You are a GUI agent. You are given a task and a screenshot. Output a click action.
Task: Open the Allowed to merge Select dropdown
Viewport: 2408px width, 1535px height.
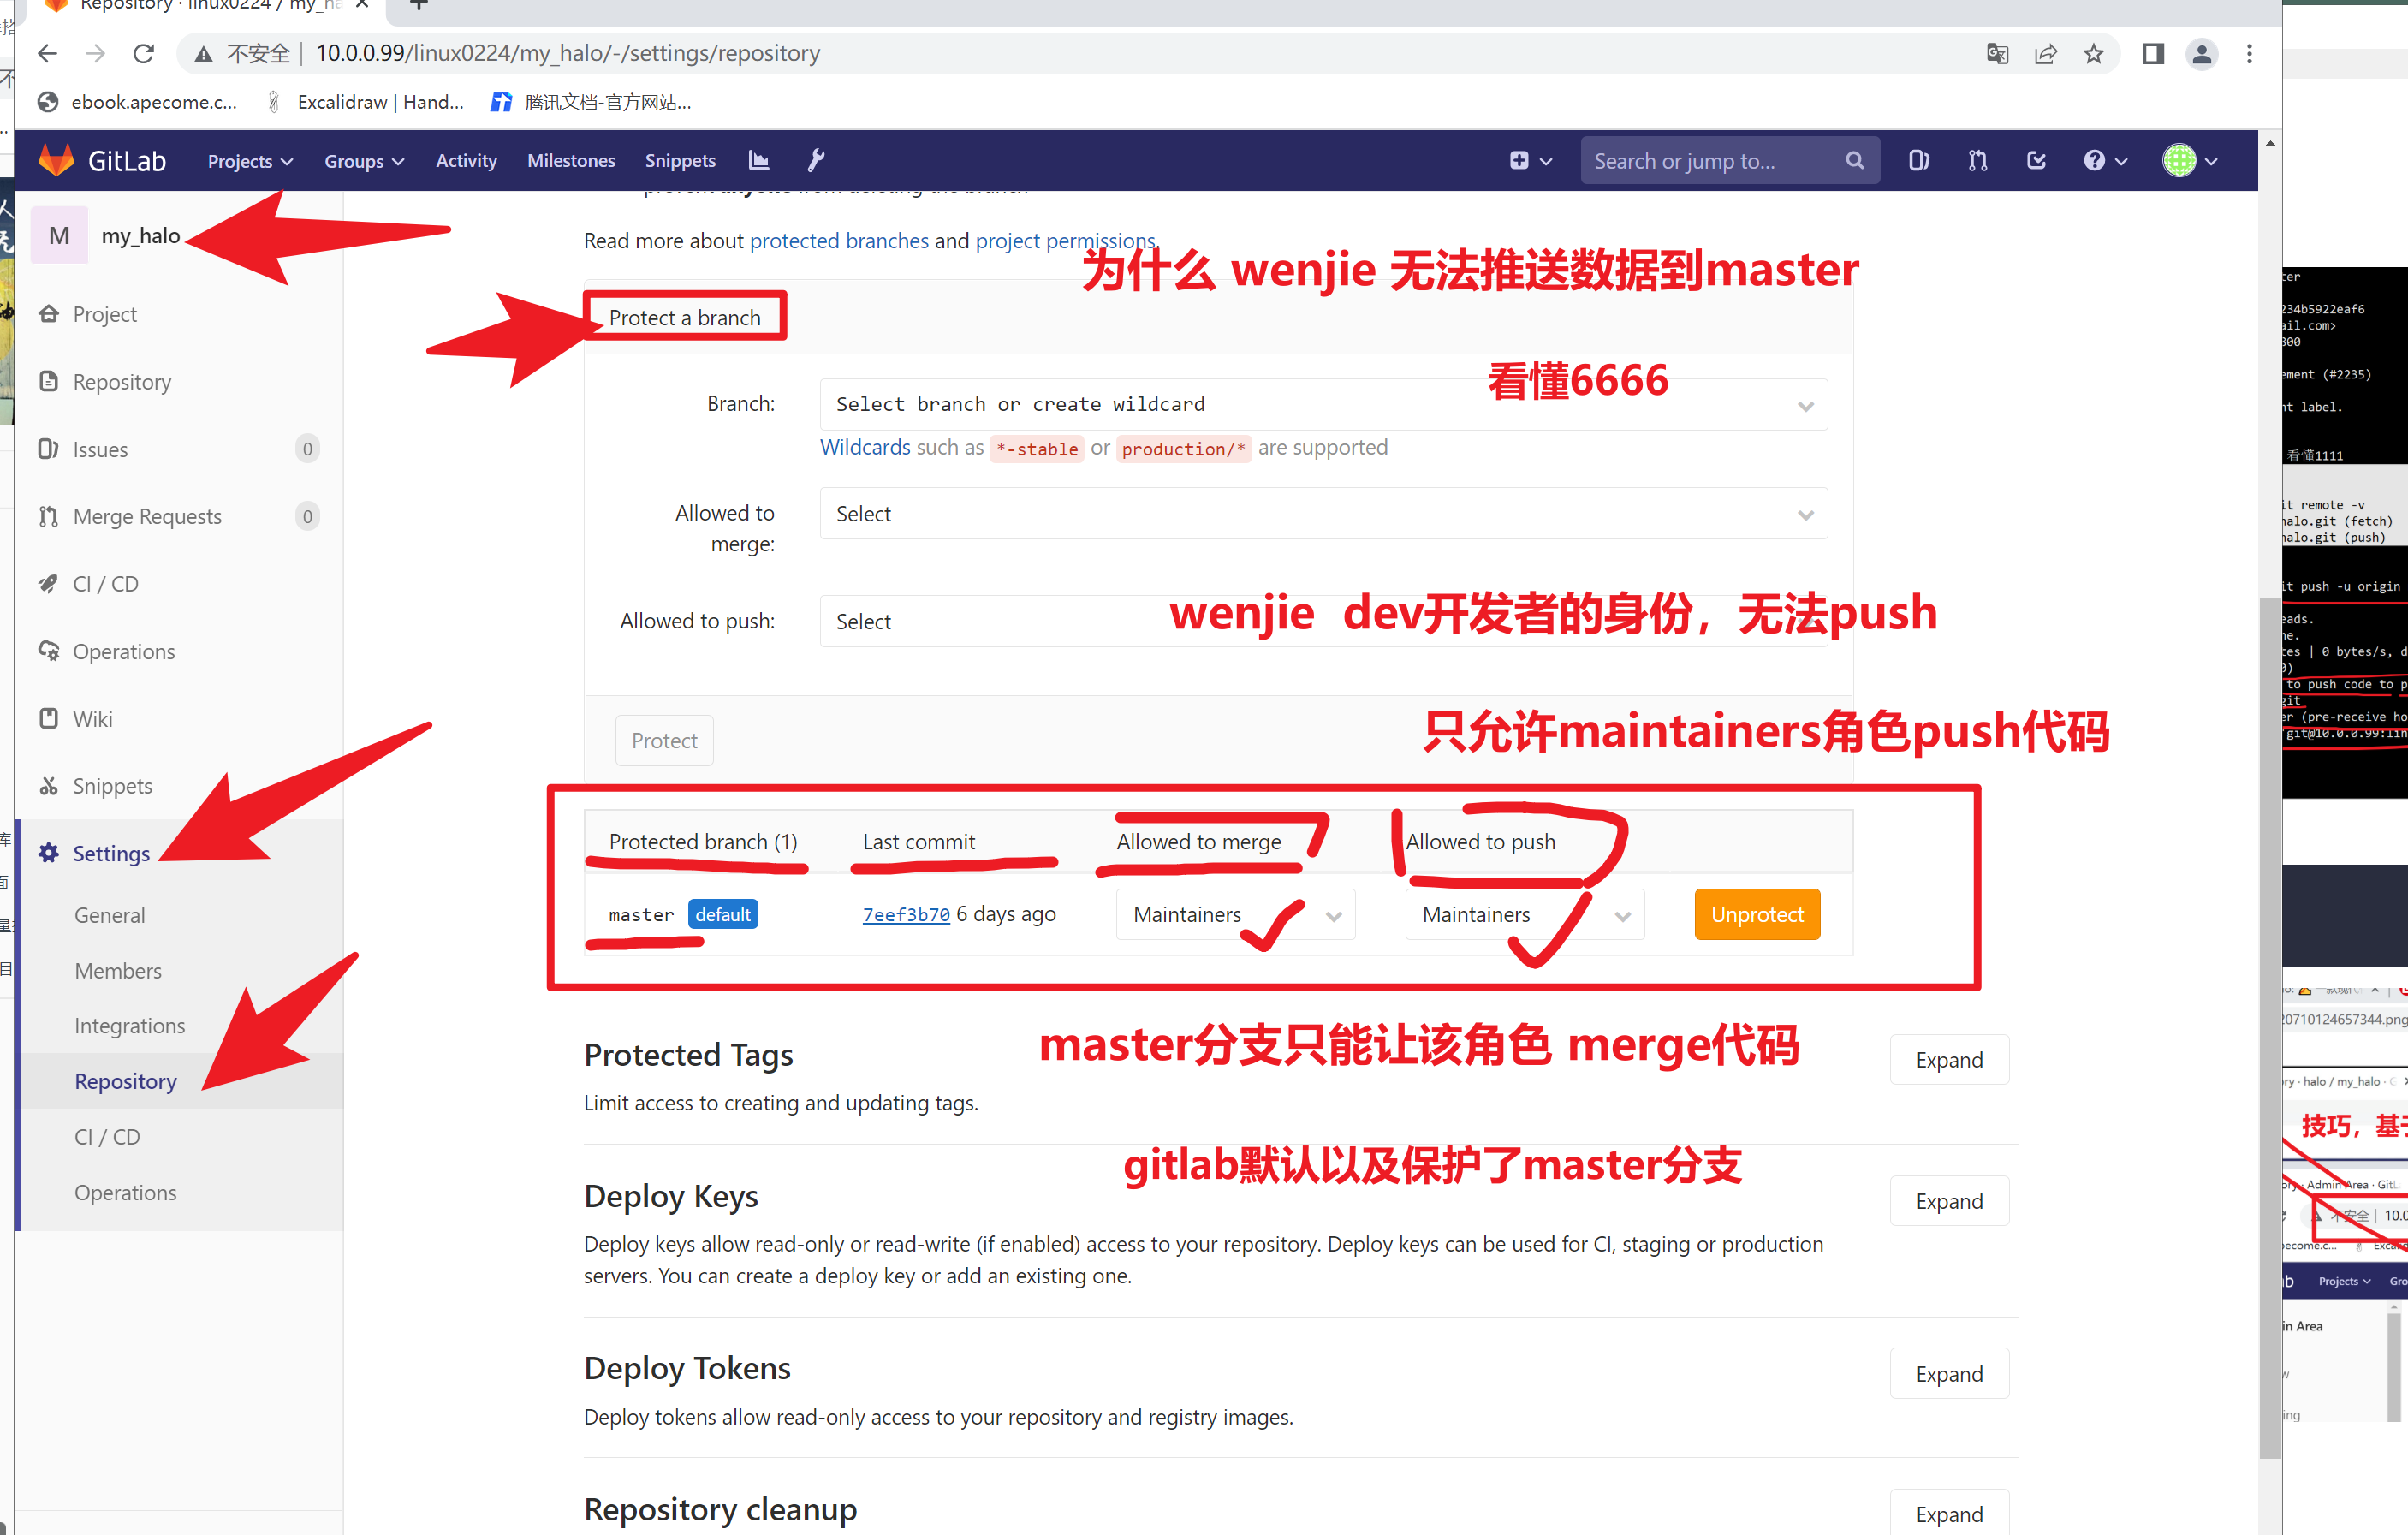pyautogui.click(x=1322, y=513)
